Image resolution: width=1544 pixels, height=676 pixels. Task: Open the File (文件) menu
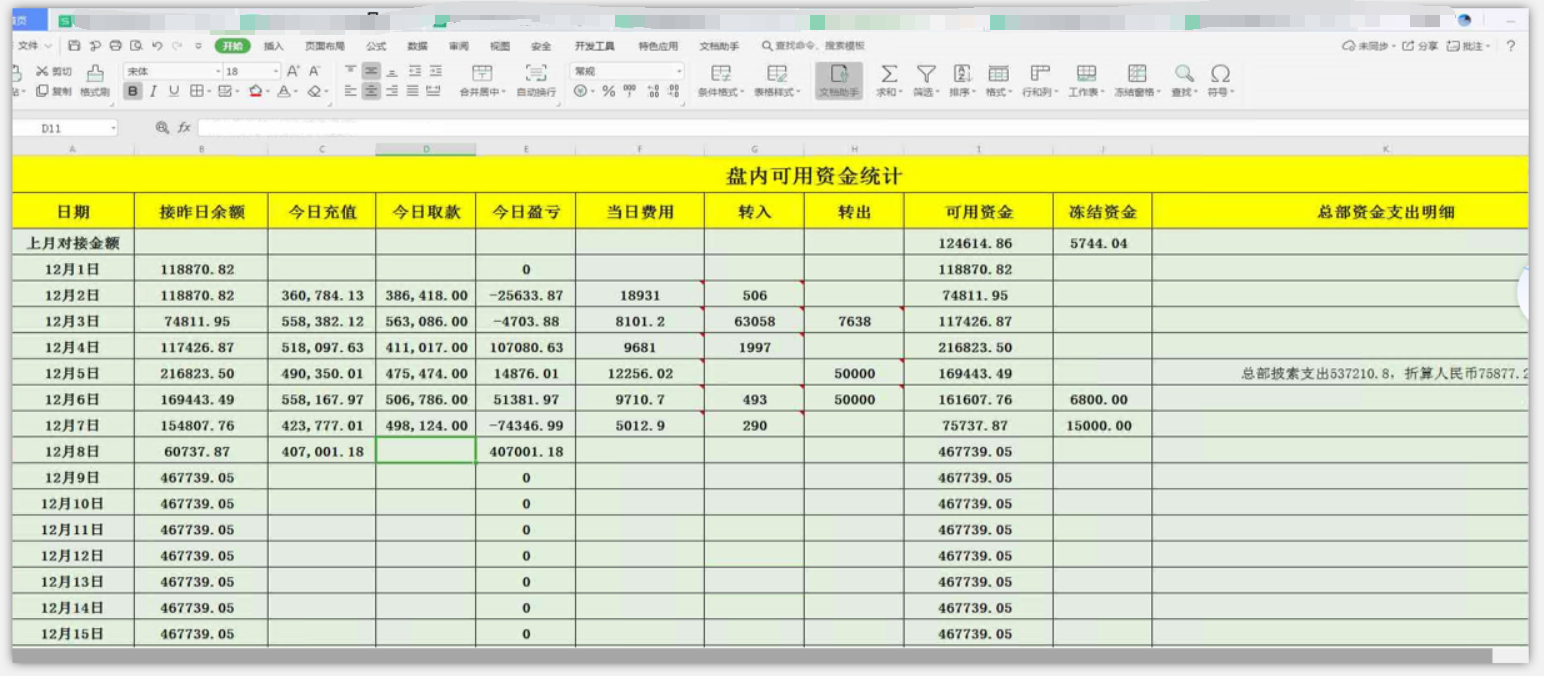pyautogui.click(x=34, y=46)
